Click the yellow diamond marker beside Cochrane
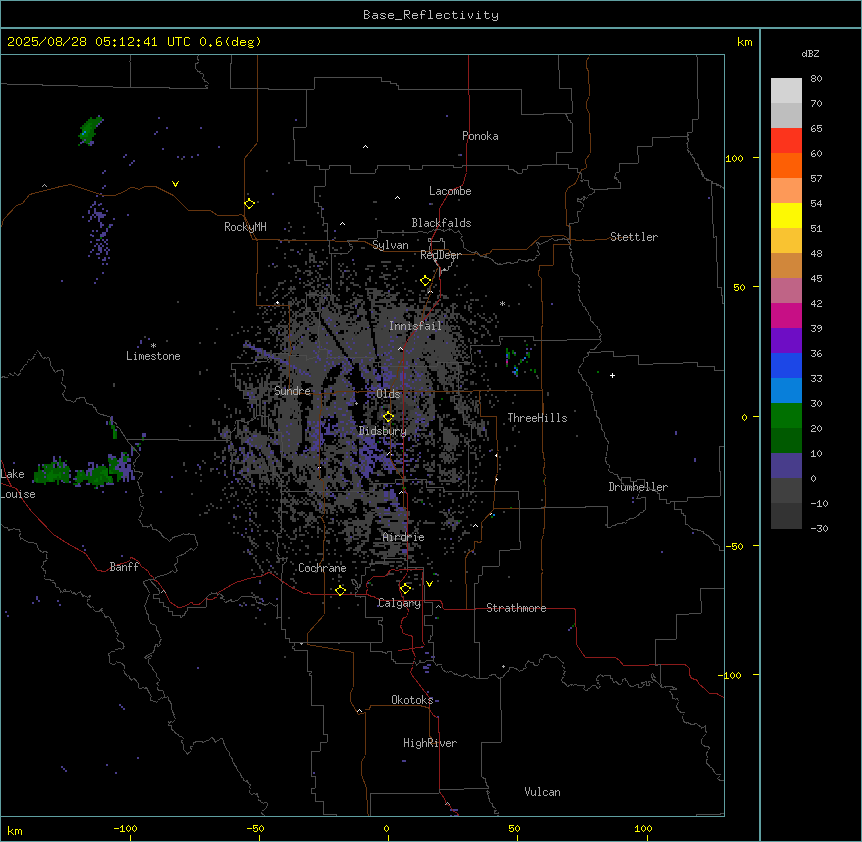The width and height of the screenshot is (862, 842). pos(341,590)
